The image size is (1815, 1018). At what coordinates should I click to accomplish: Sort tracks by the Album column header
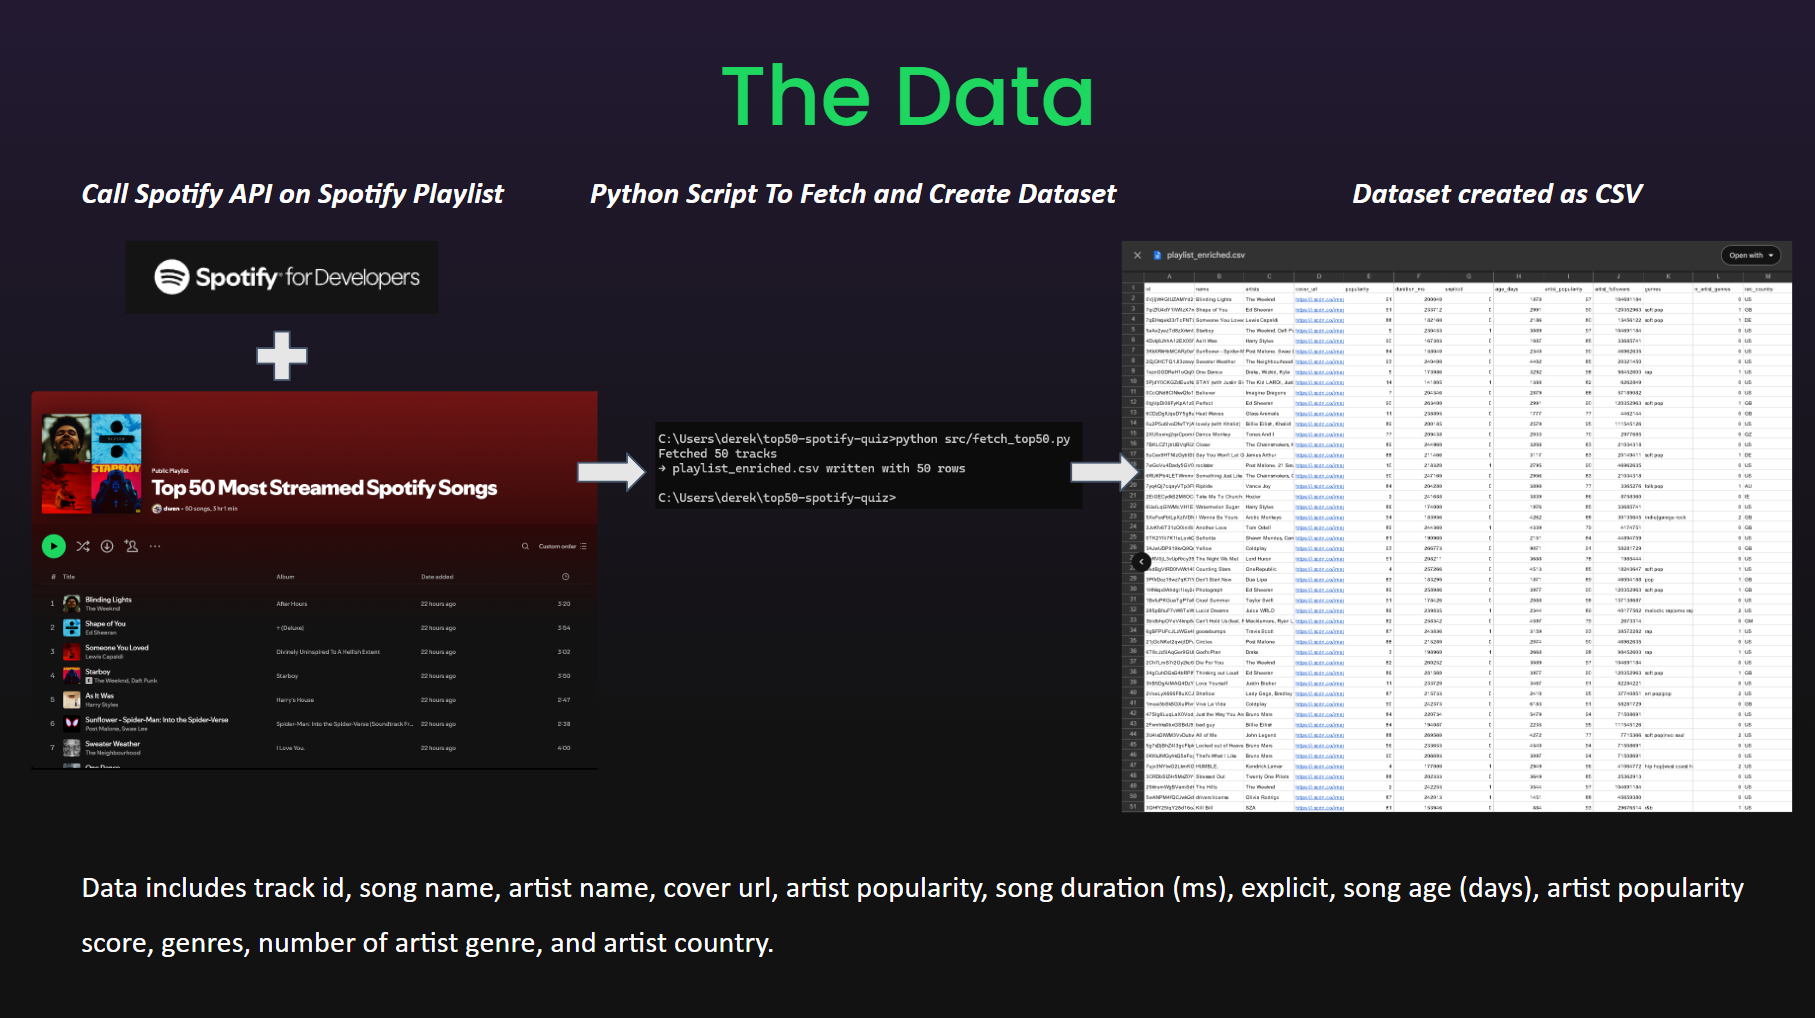(286, 576)
